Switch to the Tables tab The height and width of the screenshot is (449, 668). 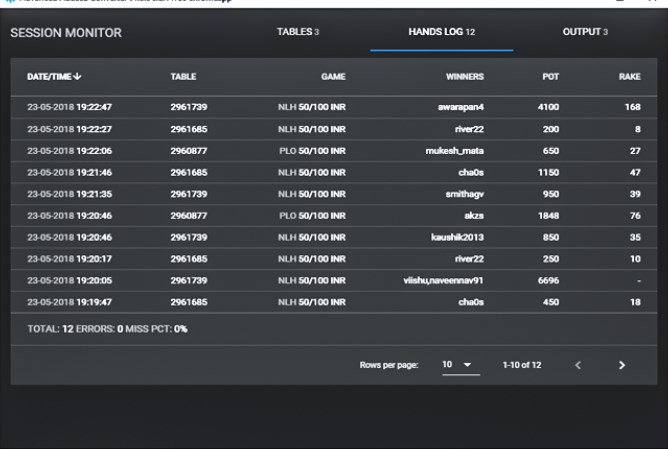[x=298, y=32]
